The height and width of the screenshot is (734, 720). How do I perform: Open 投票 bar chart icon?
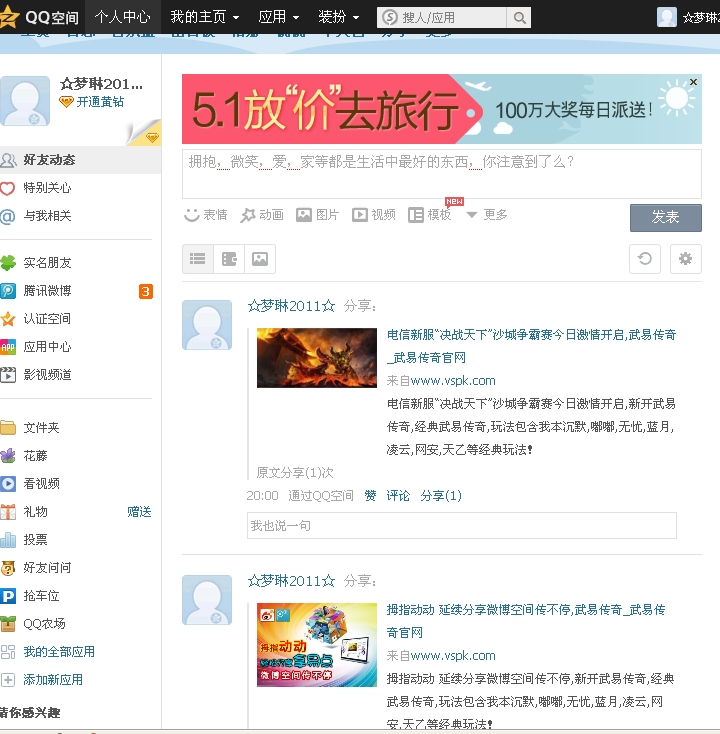tap(8, 540)
